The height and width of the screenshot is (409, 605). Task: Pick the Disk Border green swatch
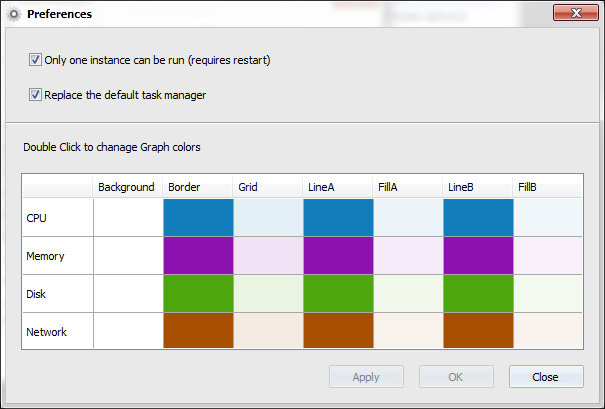pos(198,294)
